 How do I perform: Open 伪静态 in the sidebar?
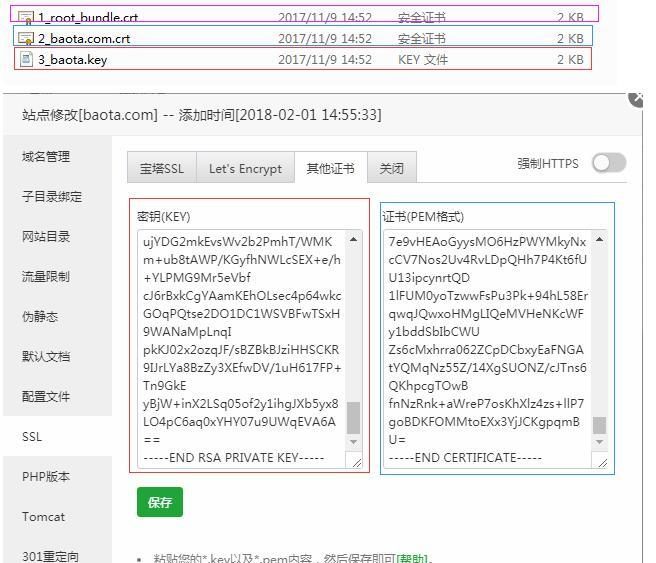tap(40, 317)
